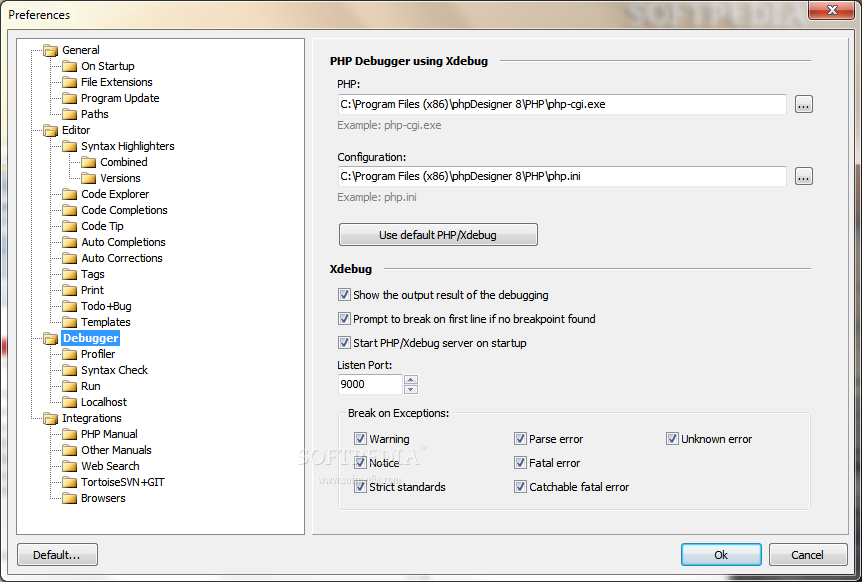
Task: Confirm preferences with Ok
Action: tap(721, 555)
